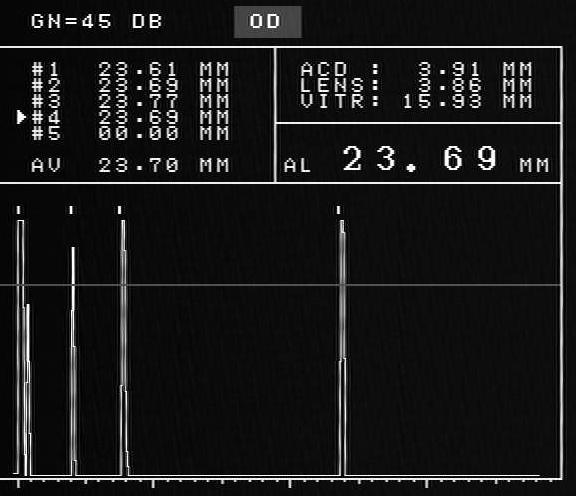Click the horizontal threshold line across the scan
The height and width of the screenshot is (496, 576).
[x=281, y=285]
